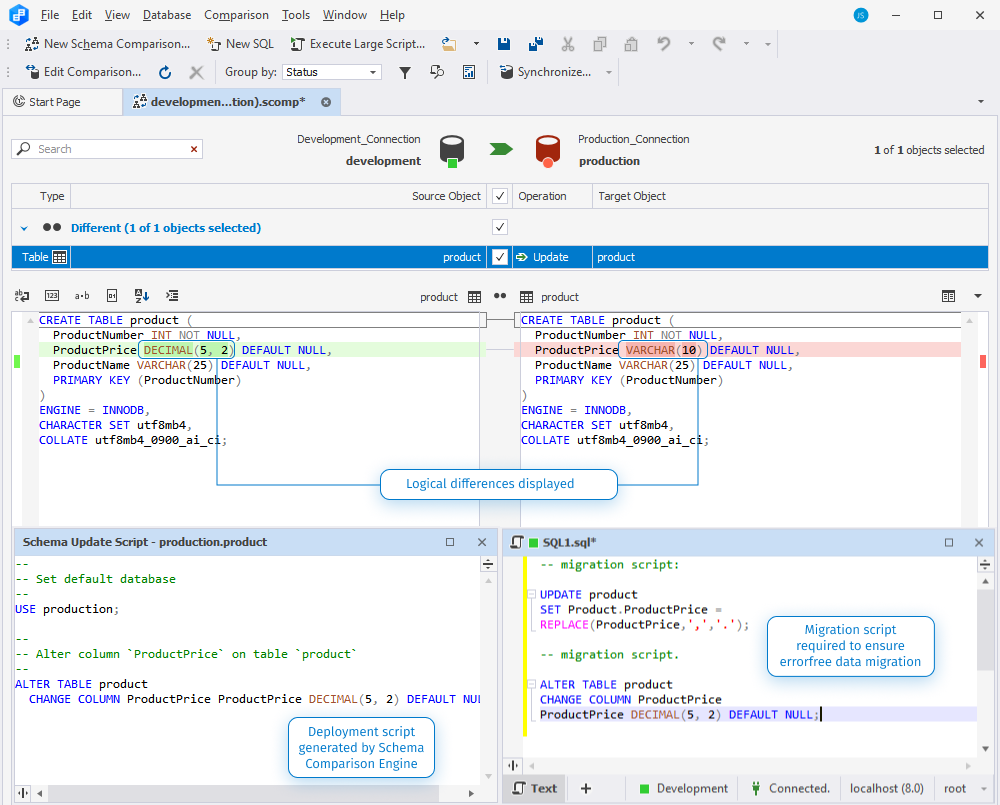Collapse the Different group chevron

click(24, 228)
